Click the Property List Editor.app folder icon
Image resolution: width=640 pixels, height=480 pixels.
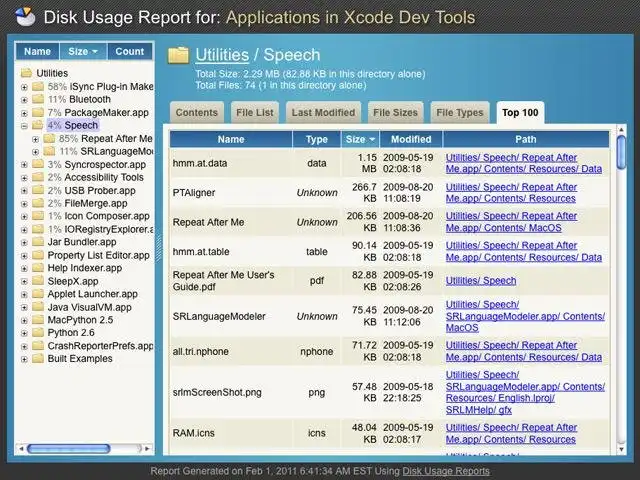[38, 255]
